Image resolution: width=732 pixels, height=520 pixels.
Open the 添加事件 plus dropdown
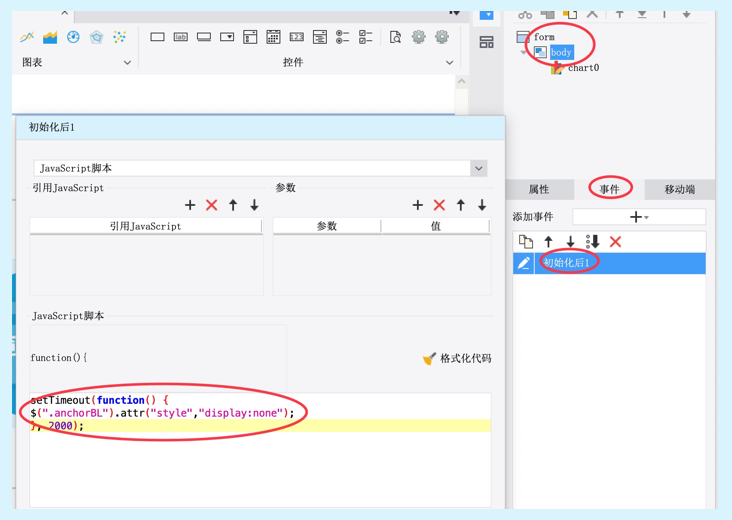point(639,217)
